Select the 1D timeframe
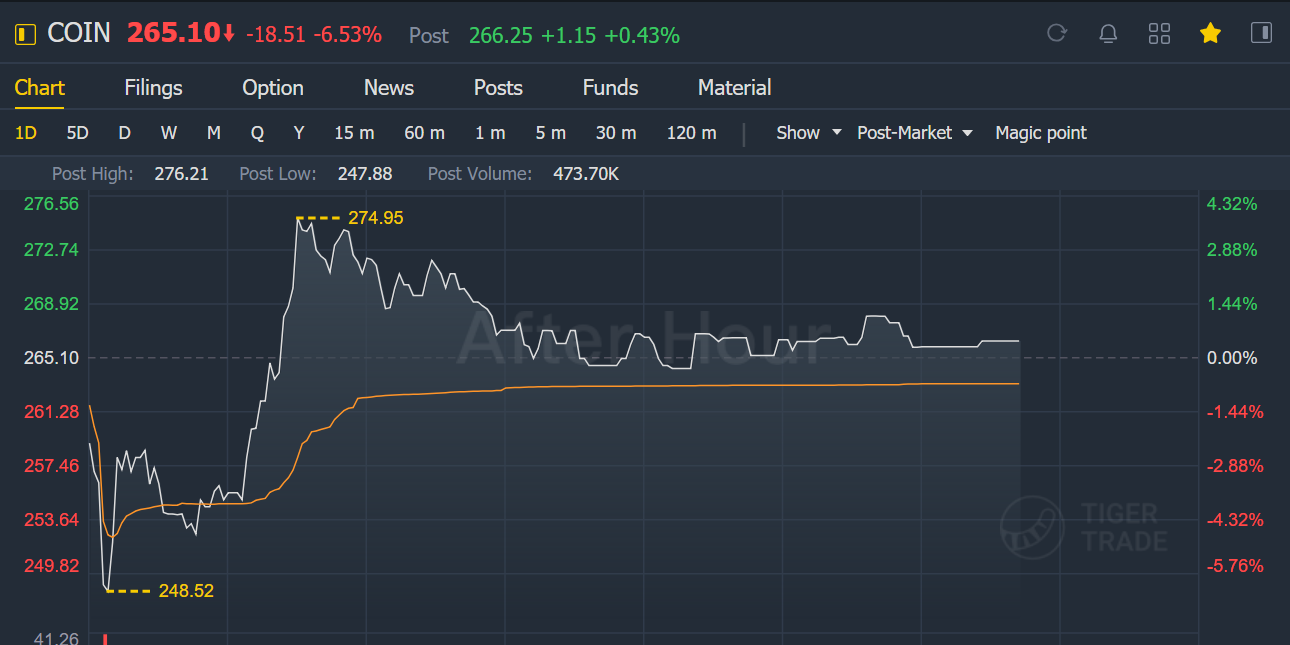The height and width of the screenshot is (645, 1290). pyautogui.click(x=26, y=133)
